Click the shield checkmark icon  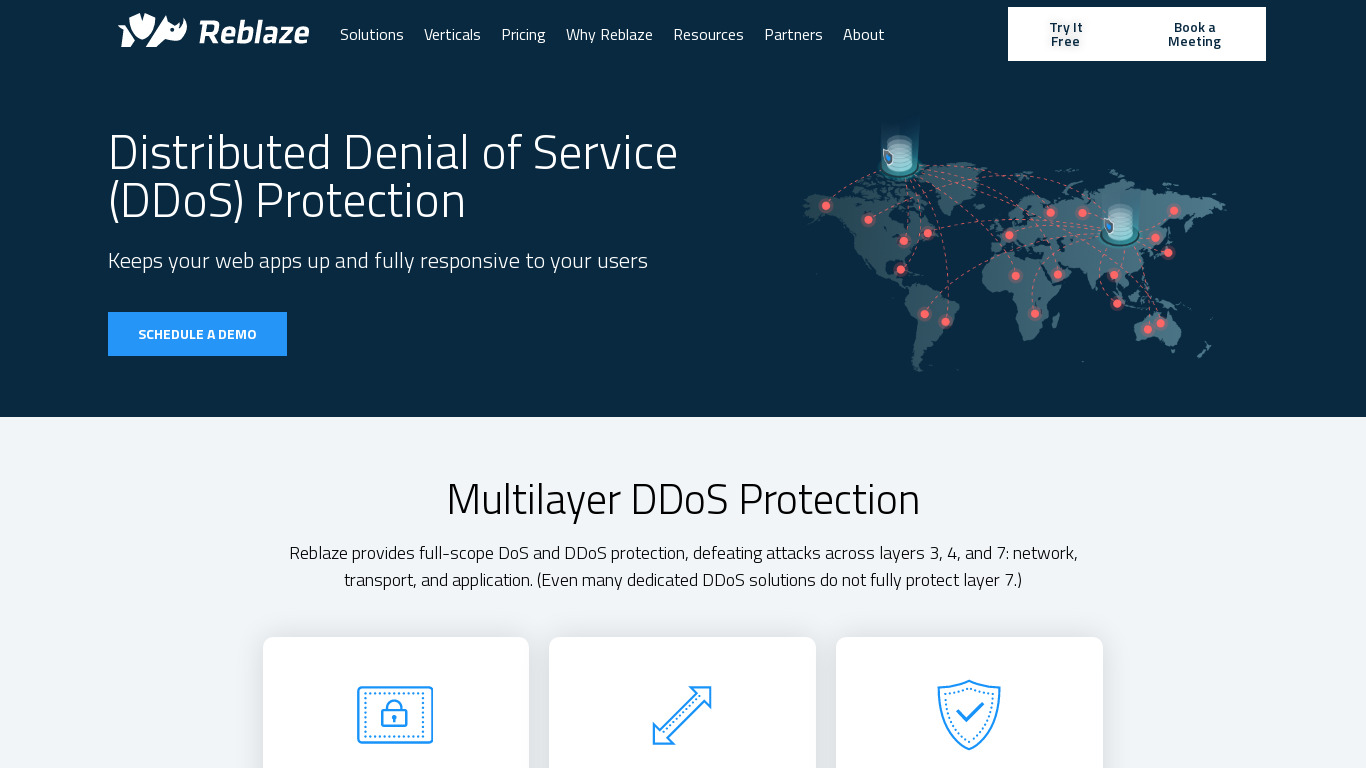point(969,714)
